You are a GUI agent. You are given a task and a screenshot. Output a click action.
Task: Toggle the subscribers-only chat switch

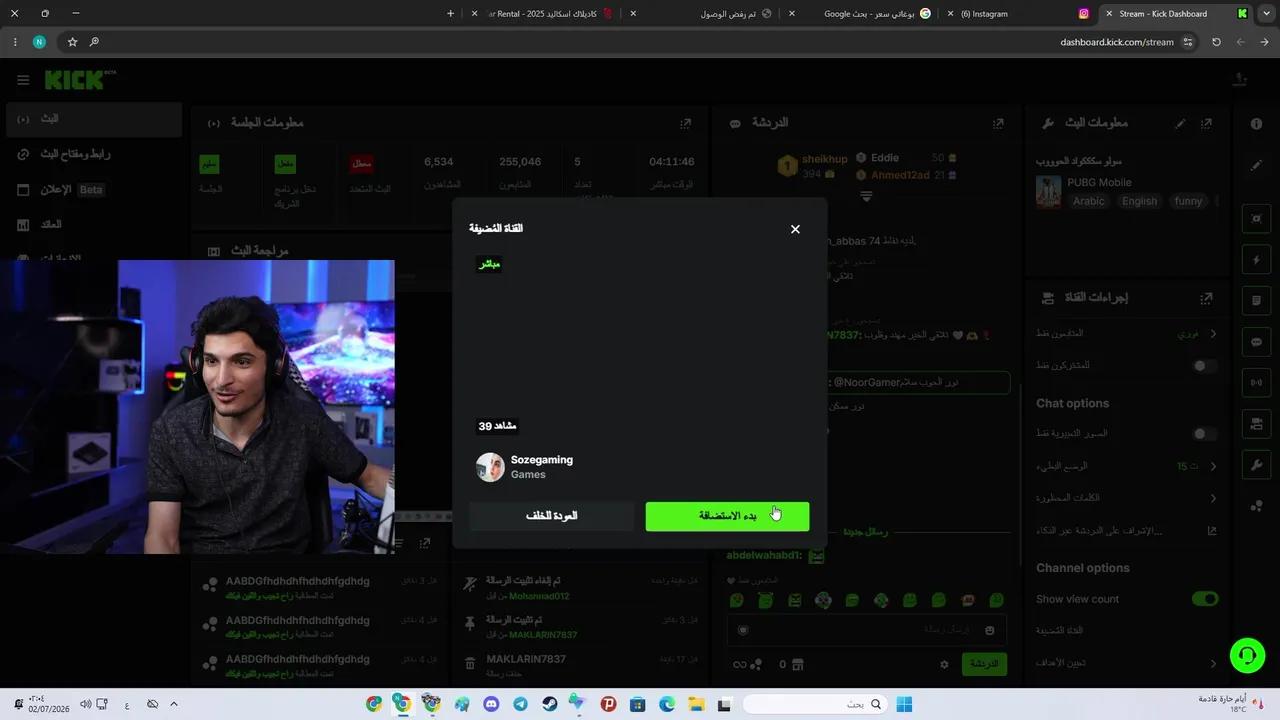(1205, 366)
